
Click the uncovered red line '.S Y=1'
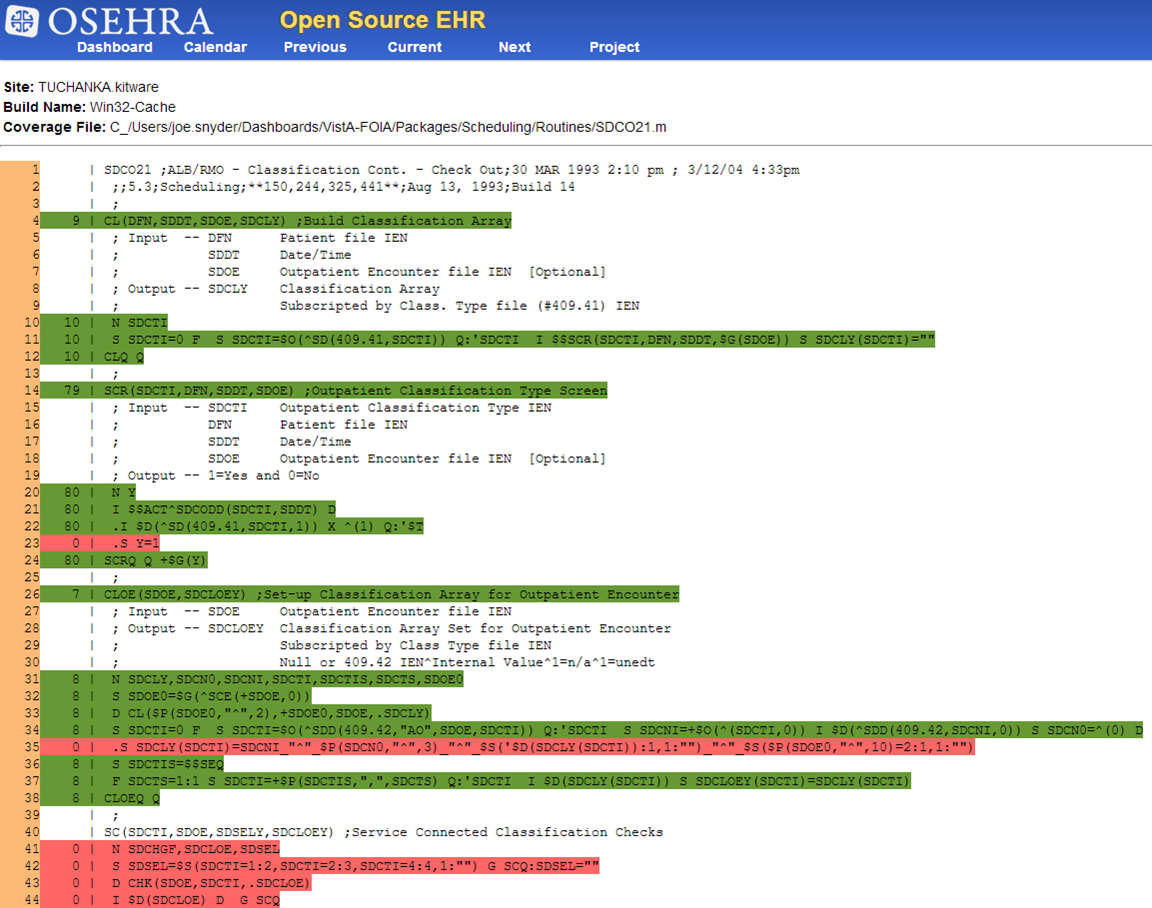pos(136,543)
